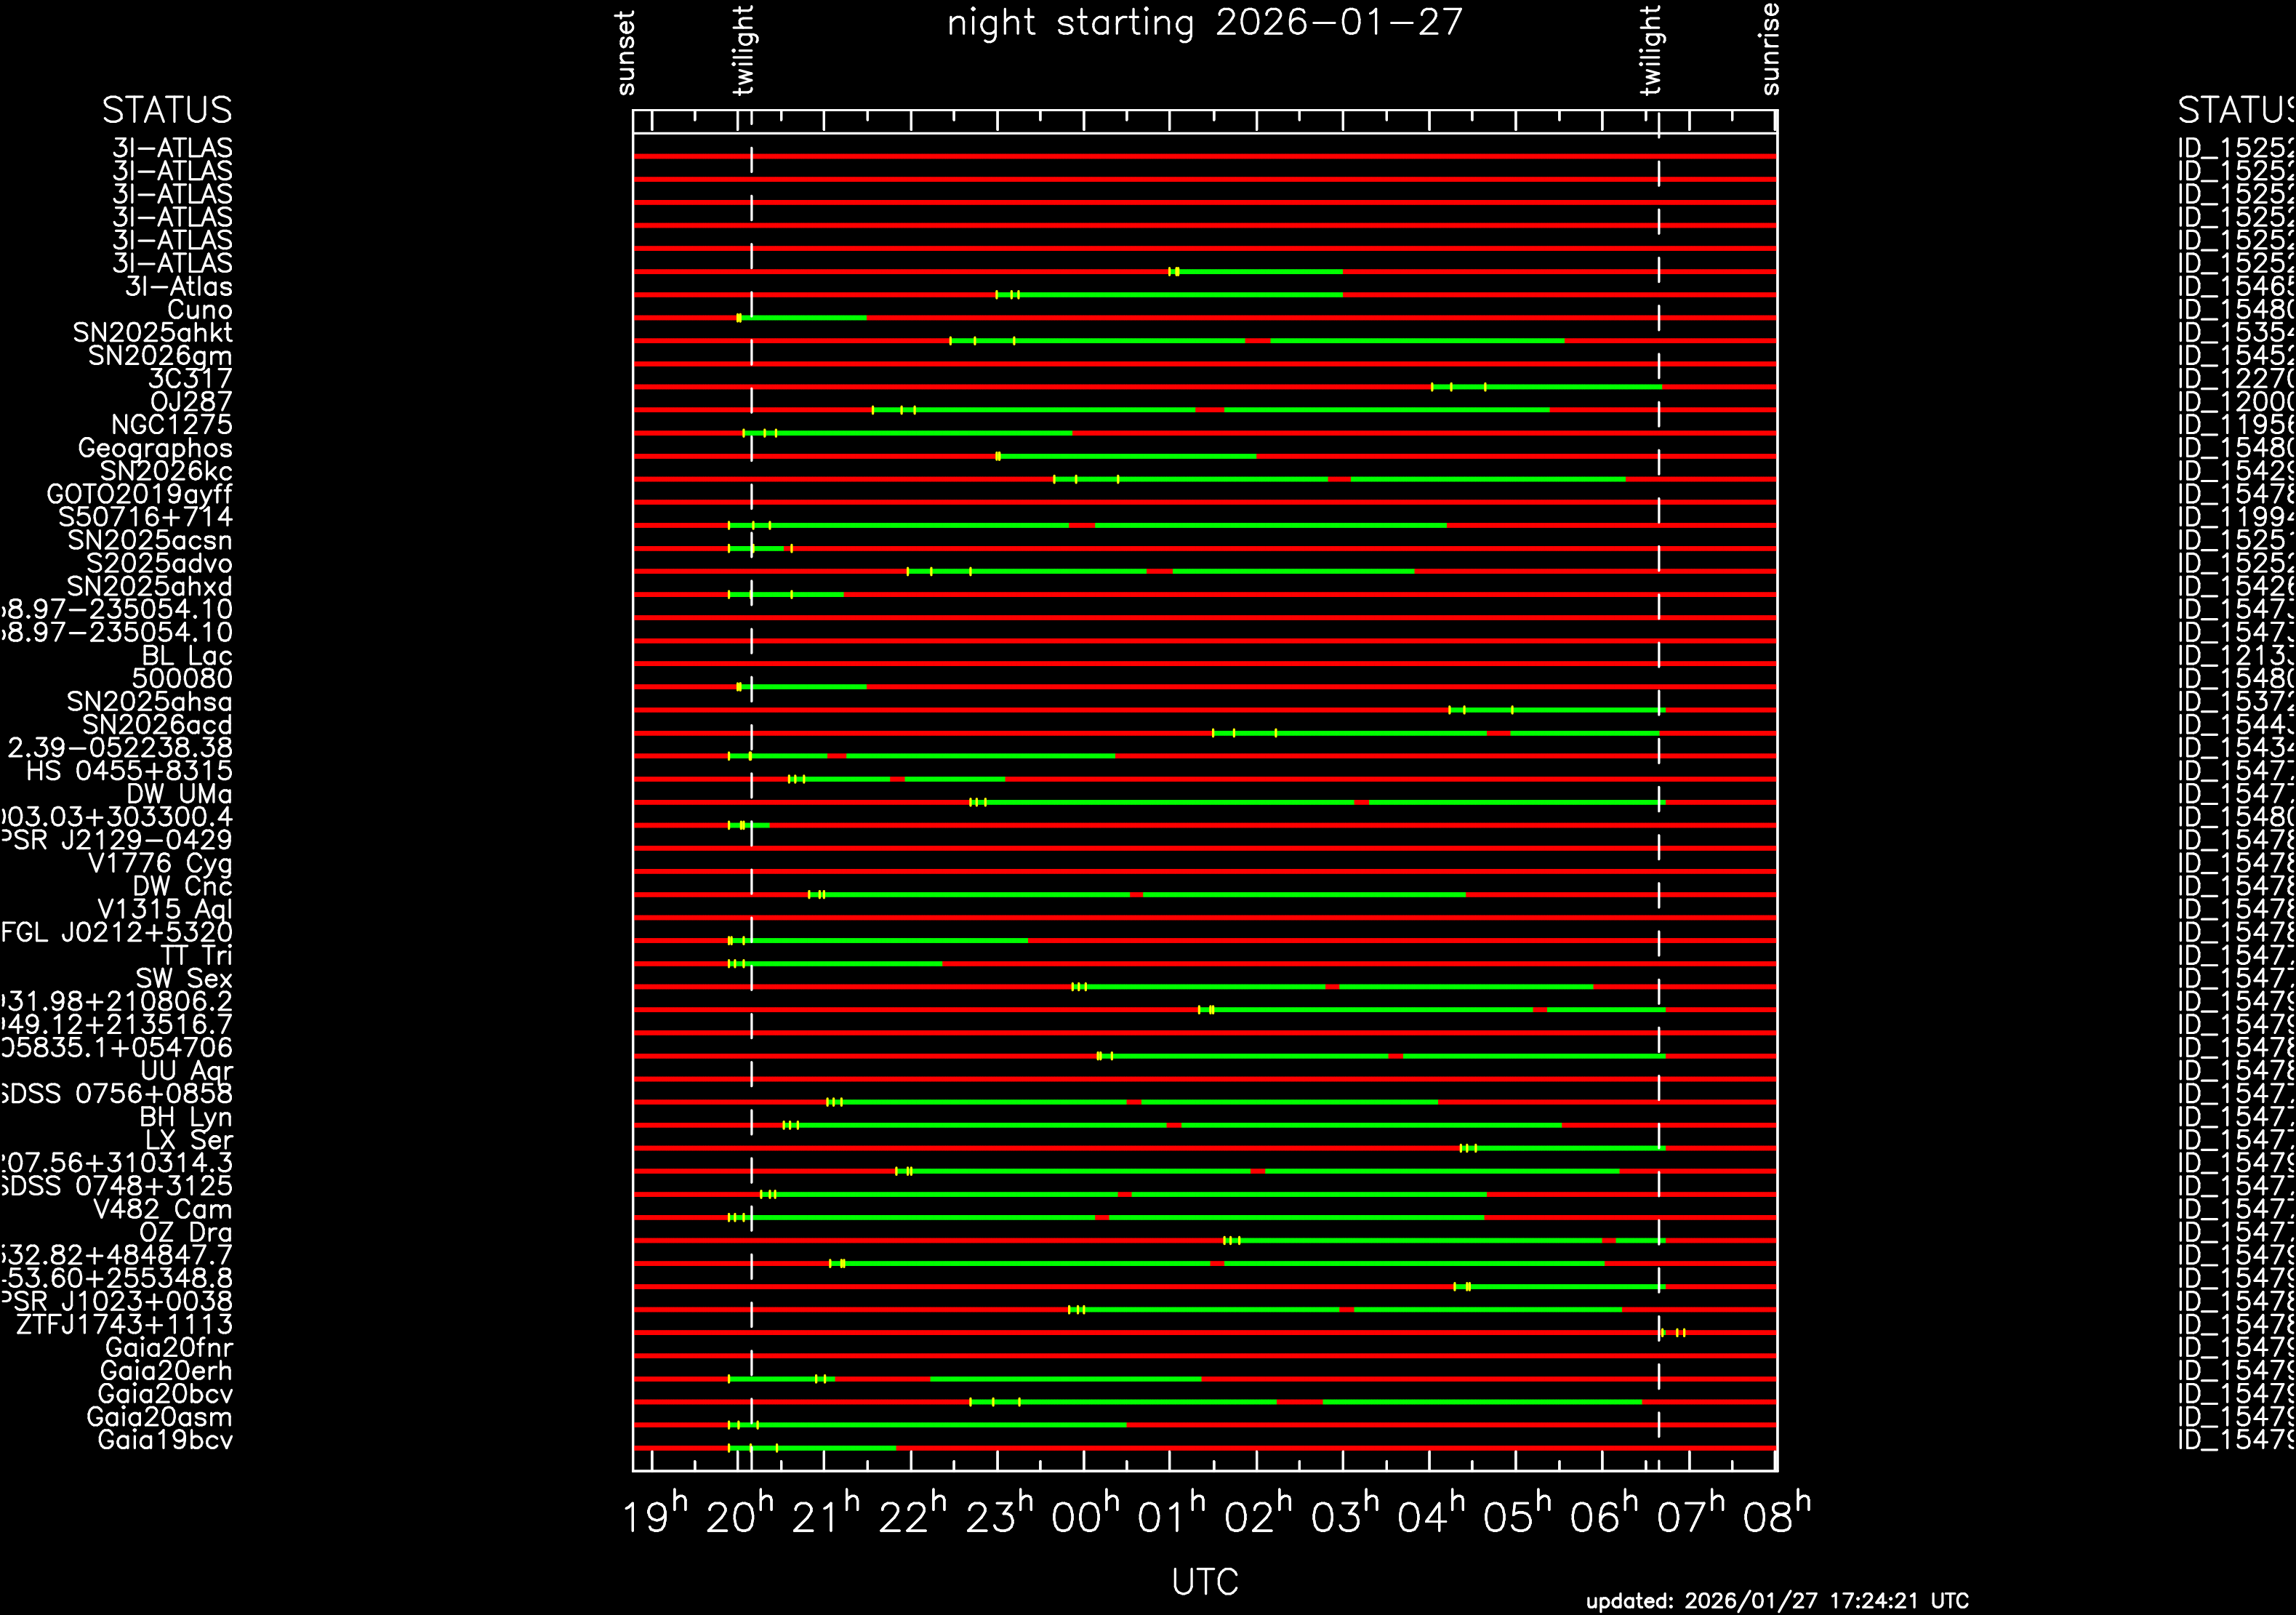The width and height of the screenshot is (2296, 1615).
Task: Click the sunrise label above chart
Action: (x=1770, y=48)
